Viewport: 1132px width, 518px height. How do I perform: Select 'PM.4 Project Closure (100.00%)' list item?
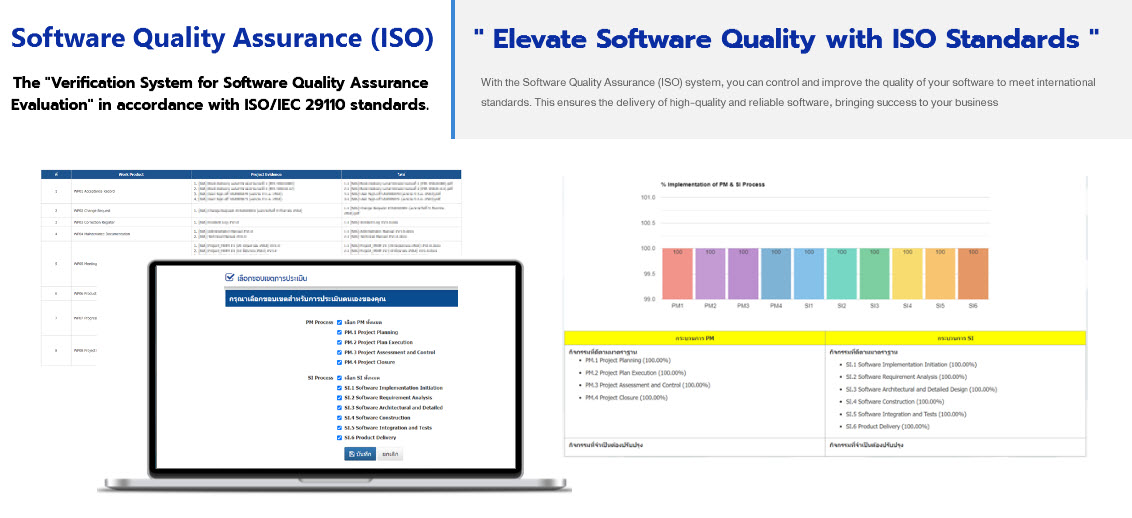627,398
